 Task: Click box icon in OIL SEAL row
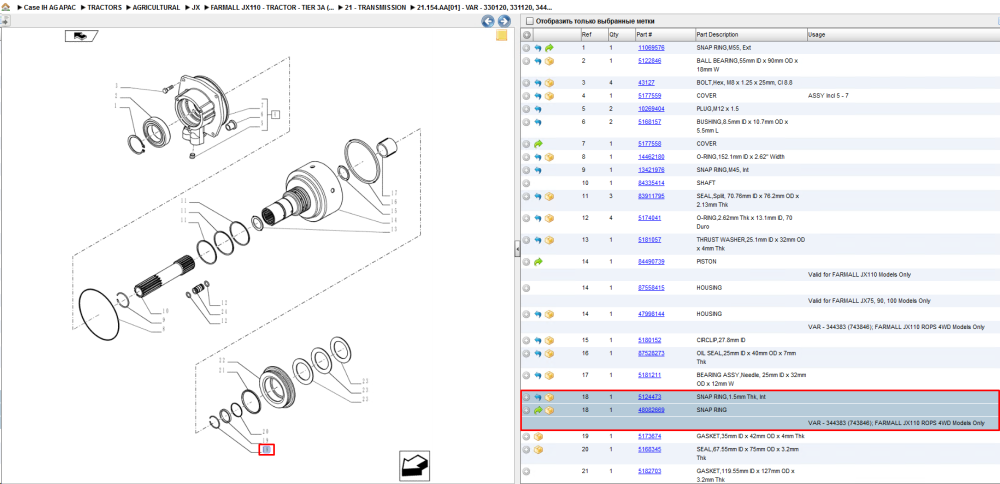549,353
